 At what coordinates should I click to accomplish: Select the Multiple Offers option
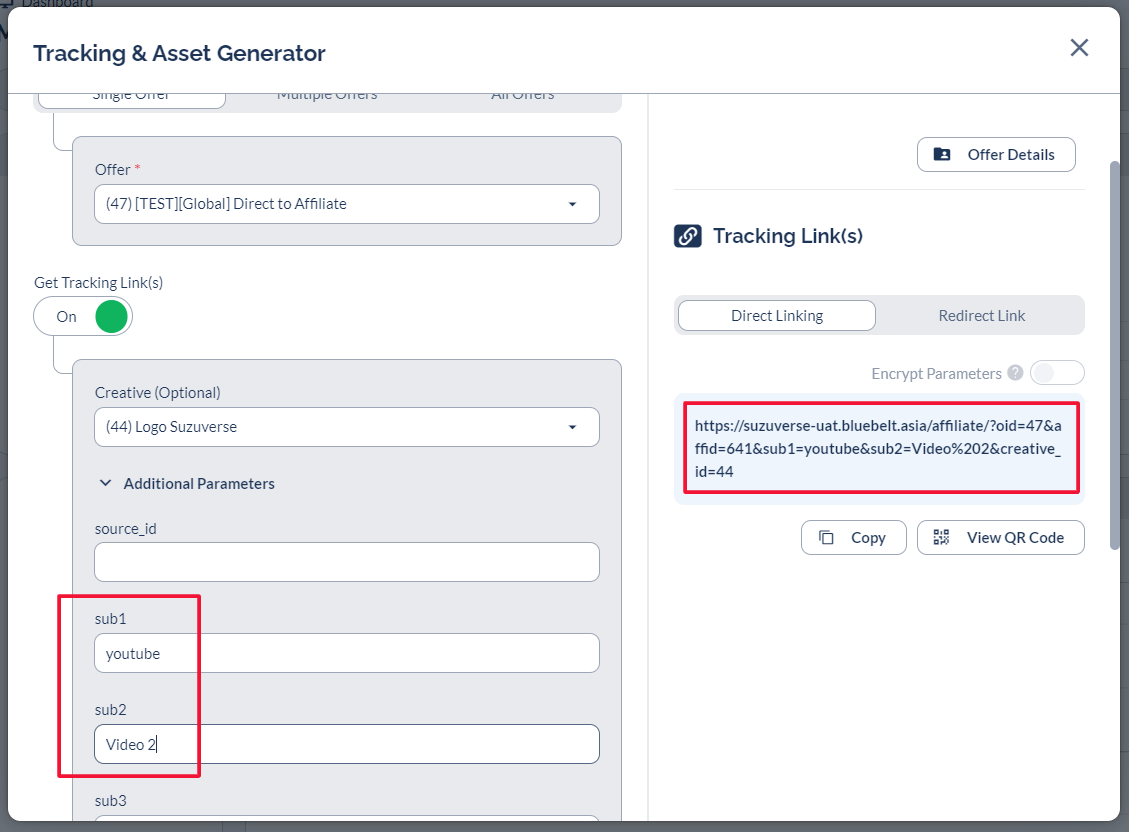click(327, 97)
